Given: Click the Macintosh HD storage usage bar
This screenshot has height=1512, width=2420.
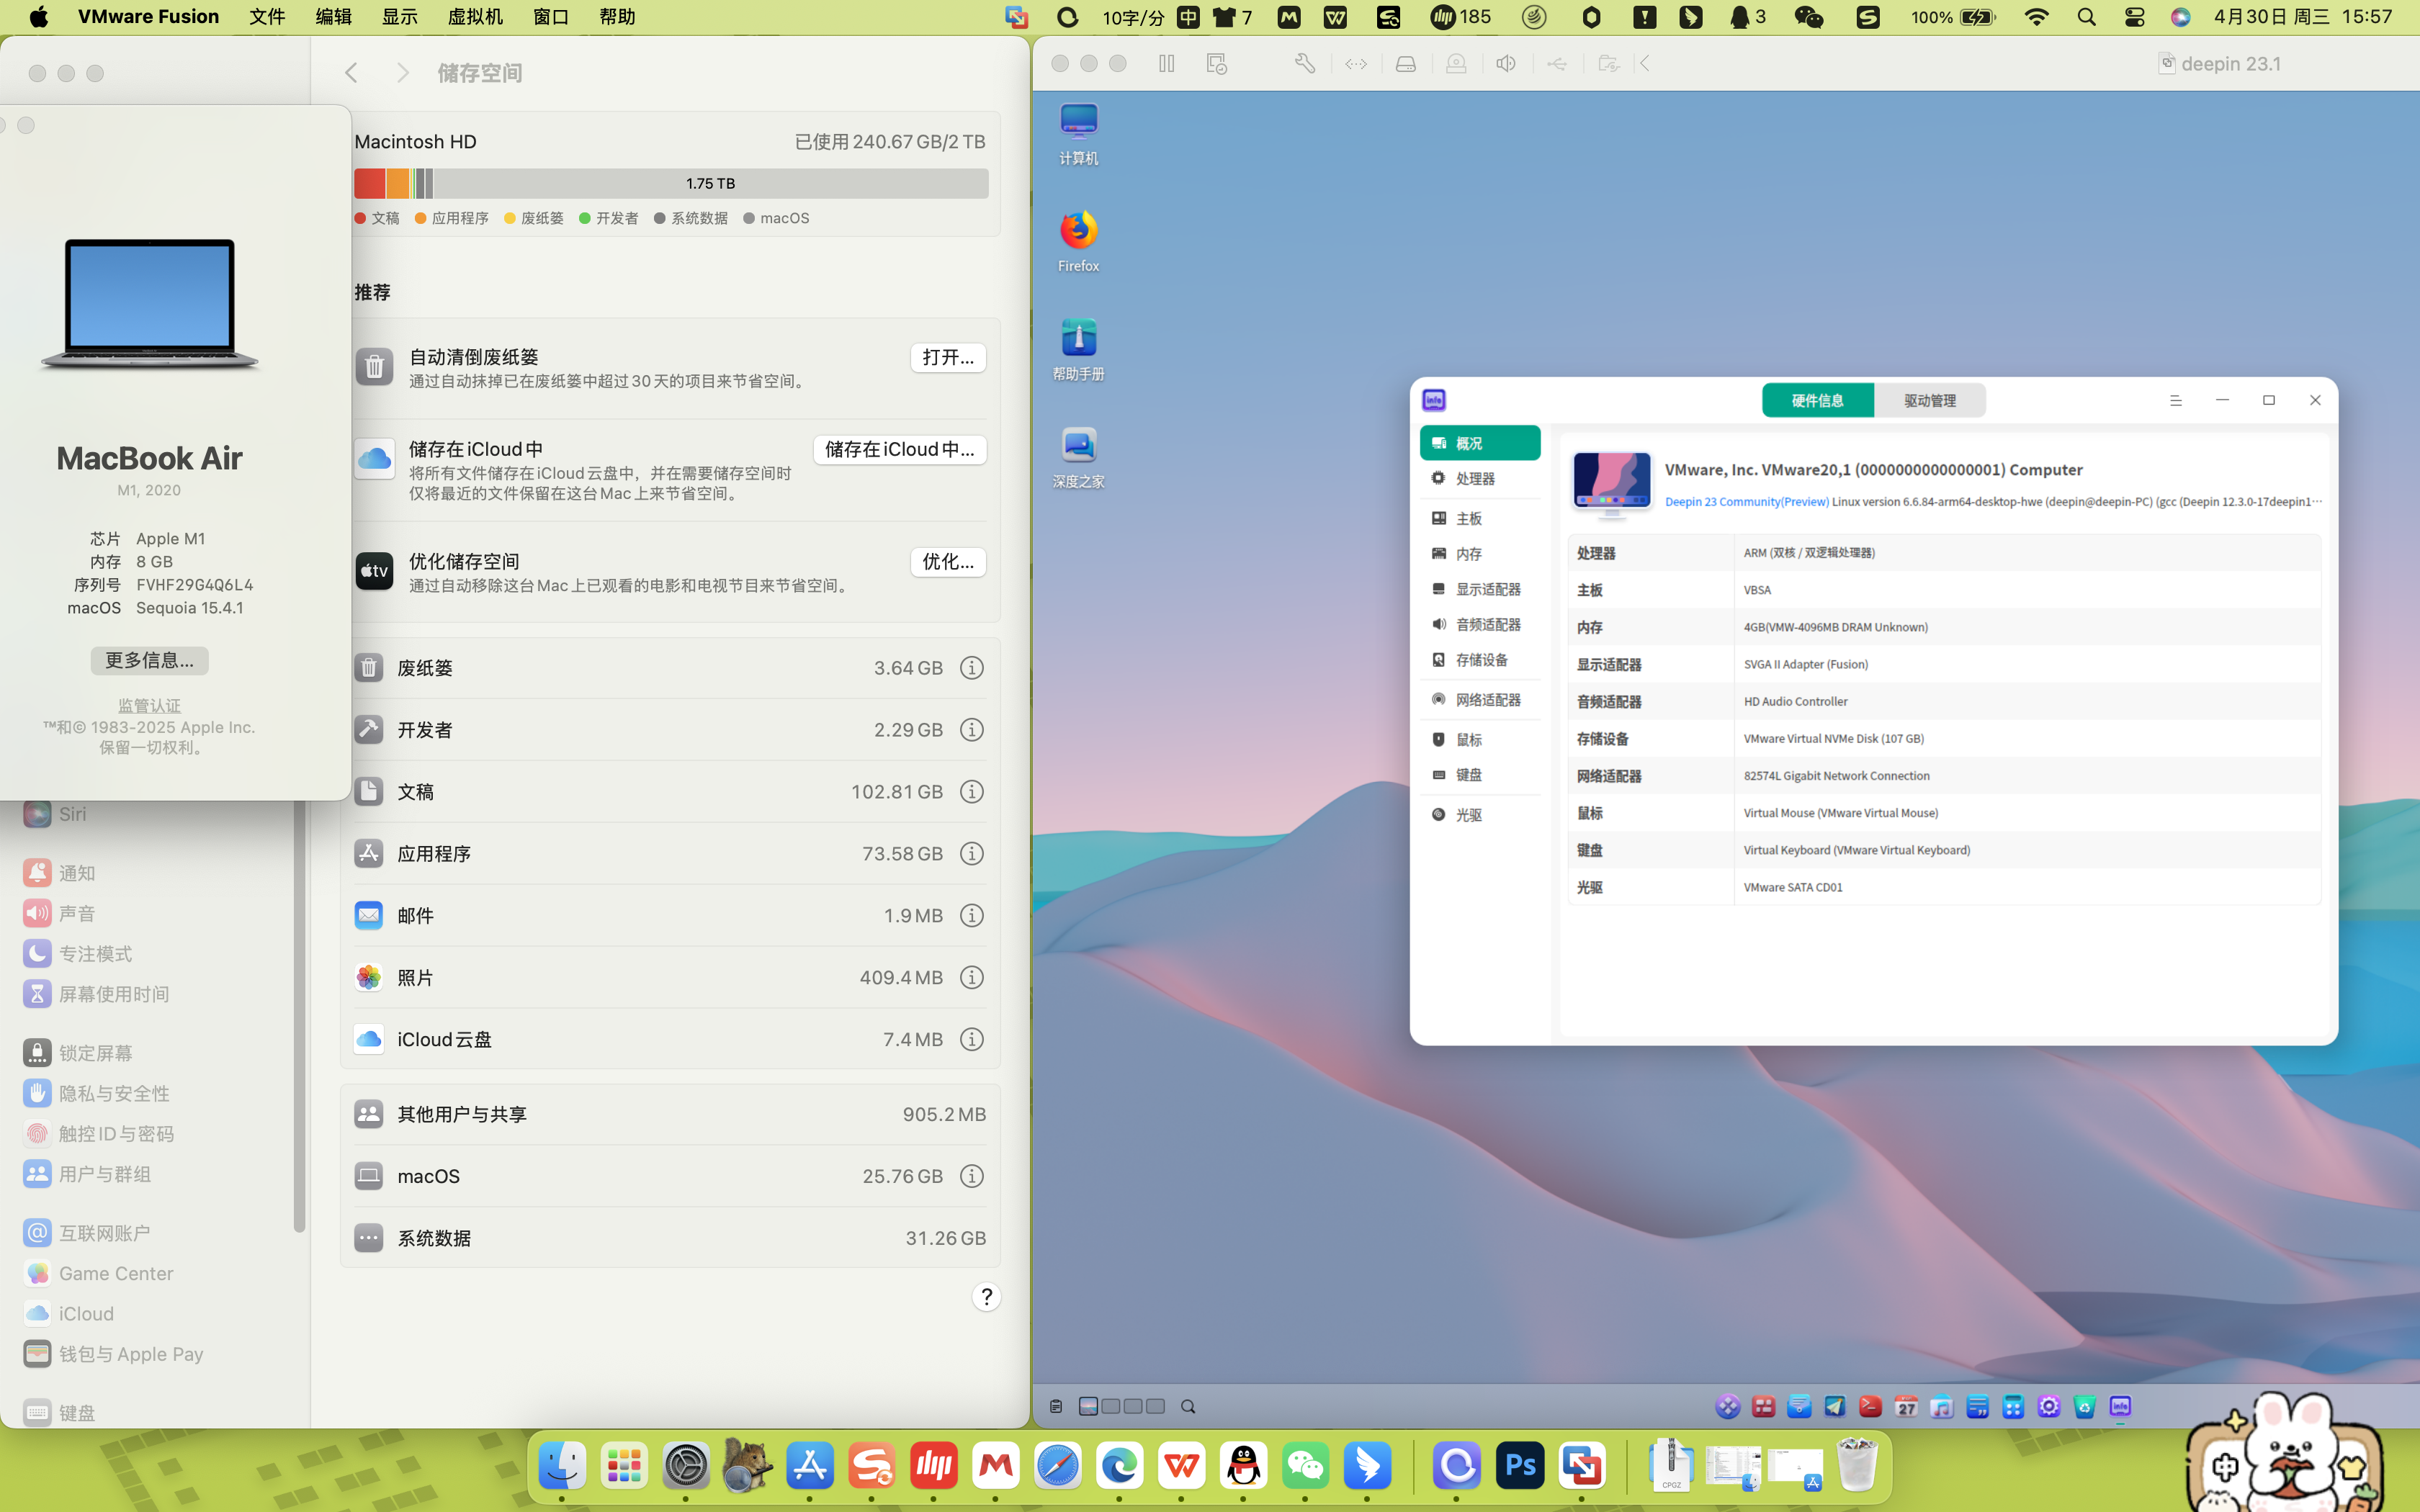Looking at the screenshot, I should (671, 184).
